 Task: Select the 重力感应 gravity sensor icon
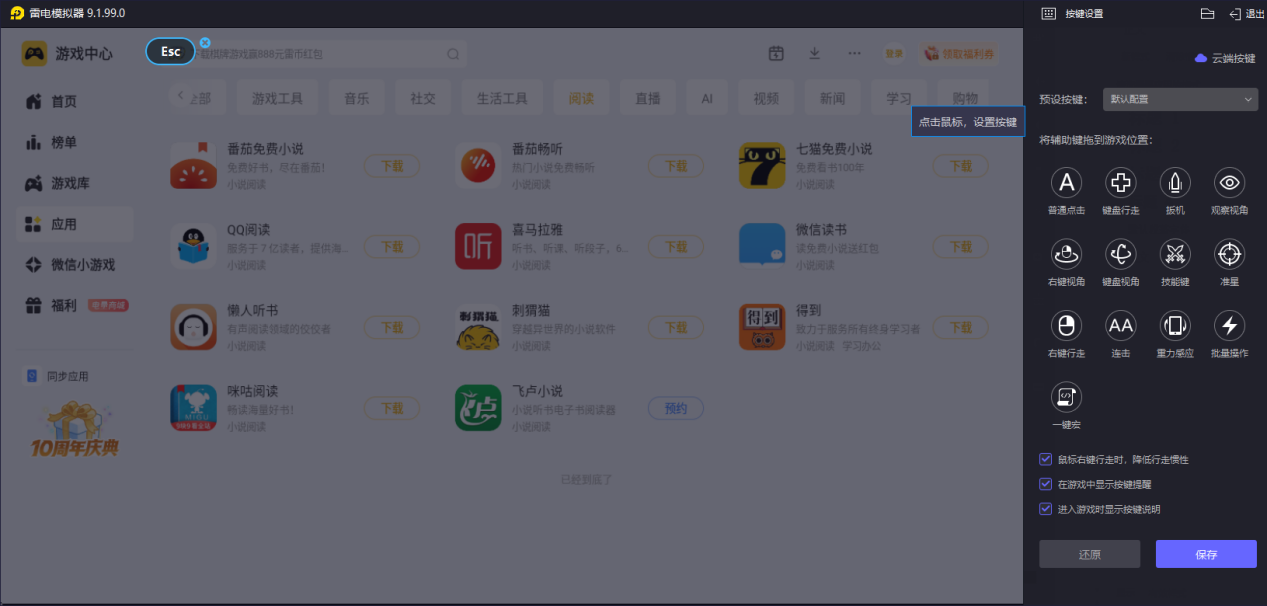(x=1175, y=325)
